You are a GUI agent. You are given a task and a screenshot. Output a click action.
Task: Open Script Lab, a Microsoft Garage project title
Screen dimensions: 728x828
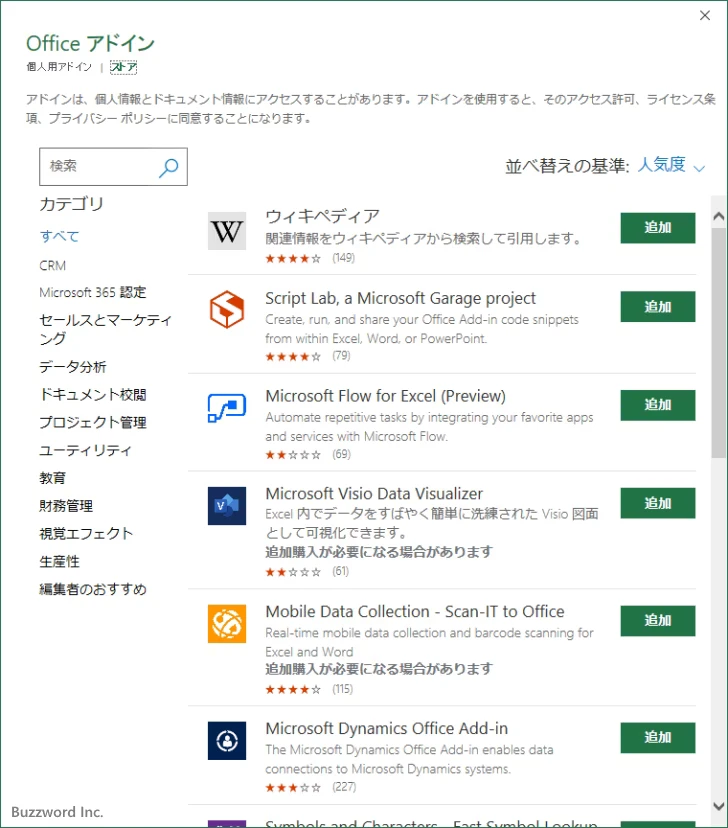(400, 298)
